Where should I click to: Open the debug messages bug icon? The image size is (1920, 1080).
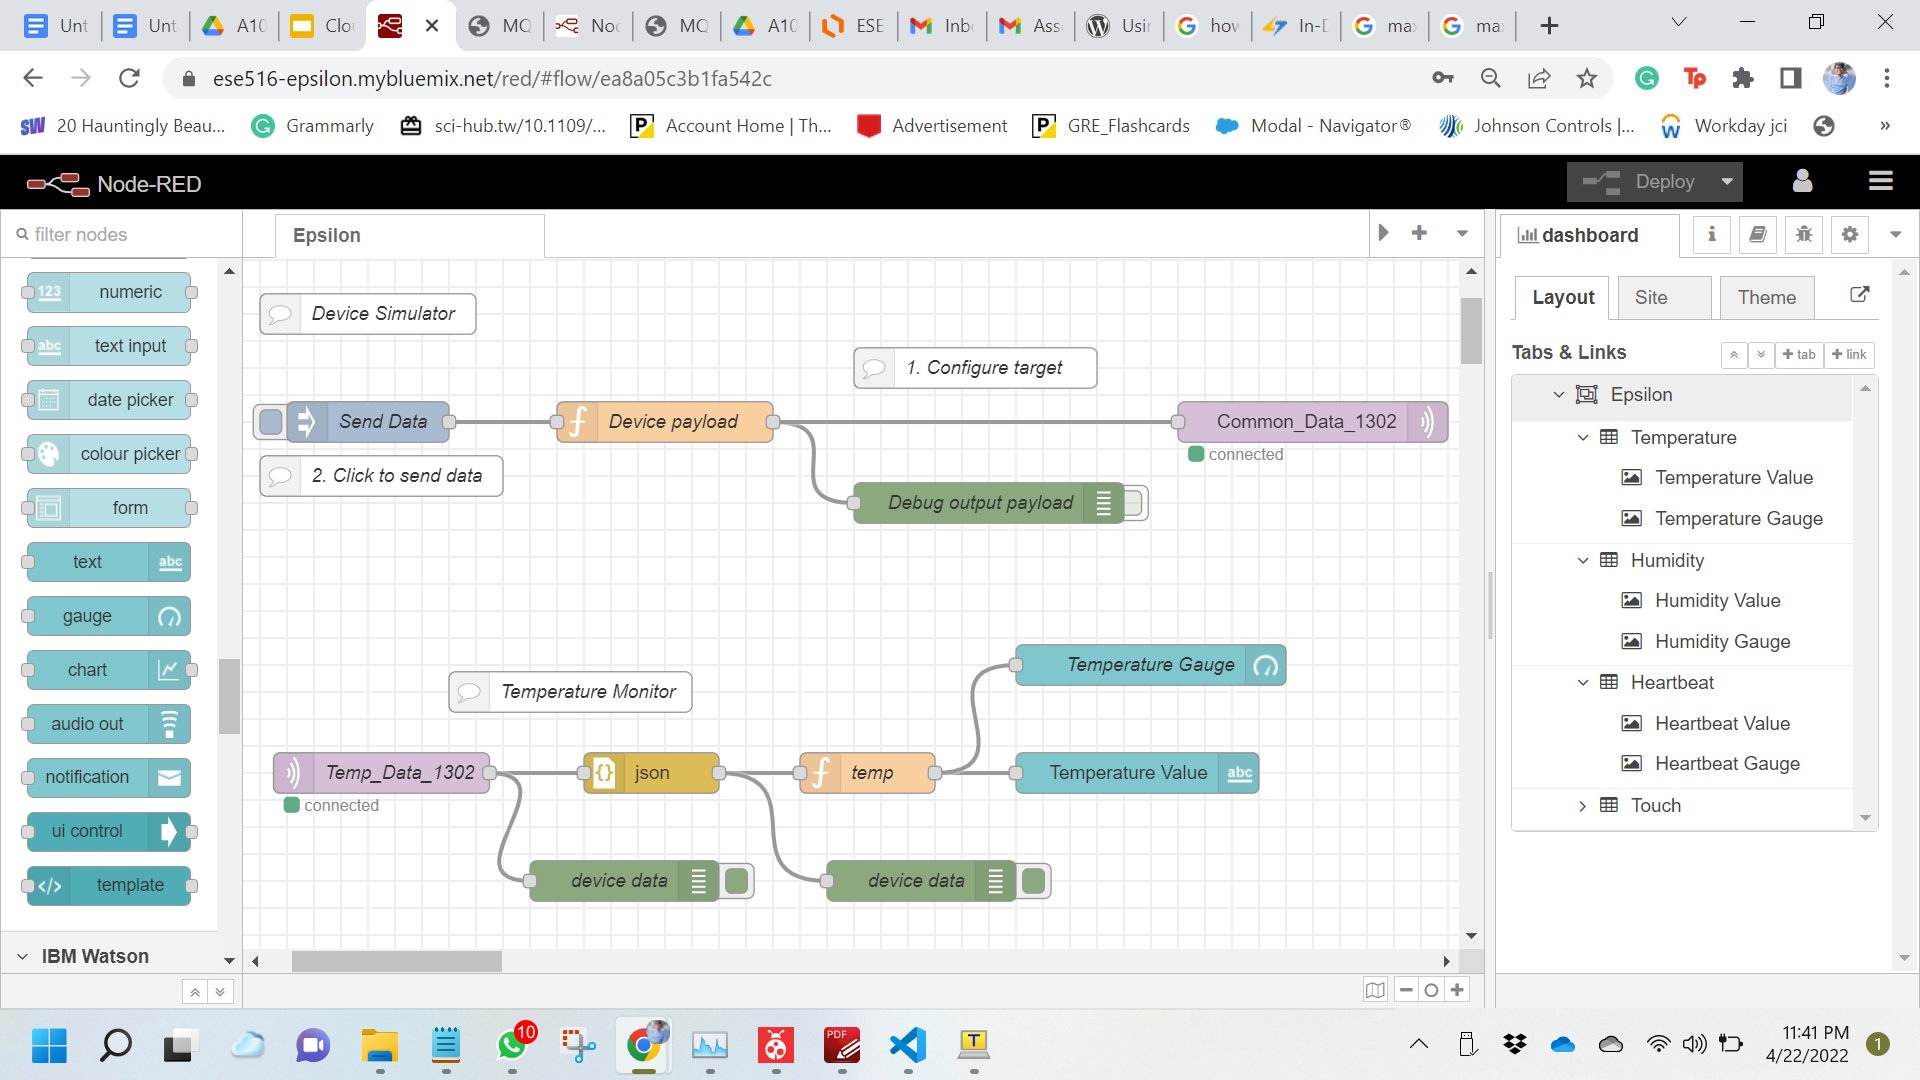1803,235
